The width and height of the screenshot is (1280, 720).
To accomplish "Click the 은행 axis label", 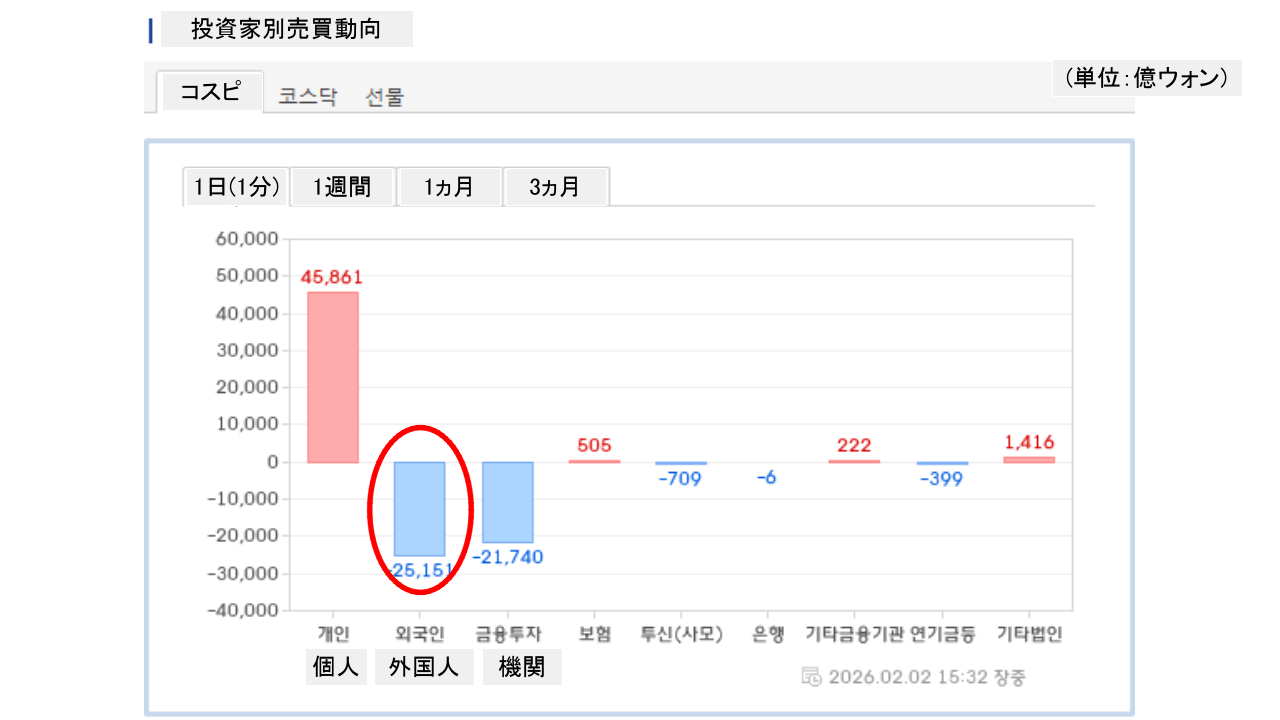I will [x=768, y=634].
